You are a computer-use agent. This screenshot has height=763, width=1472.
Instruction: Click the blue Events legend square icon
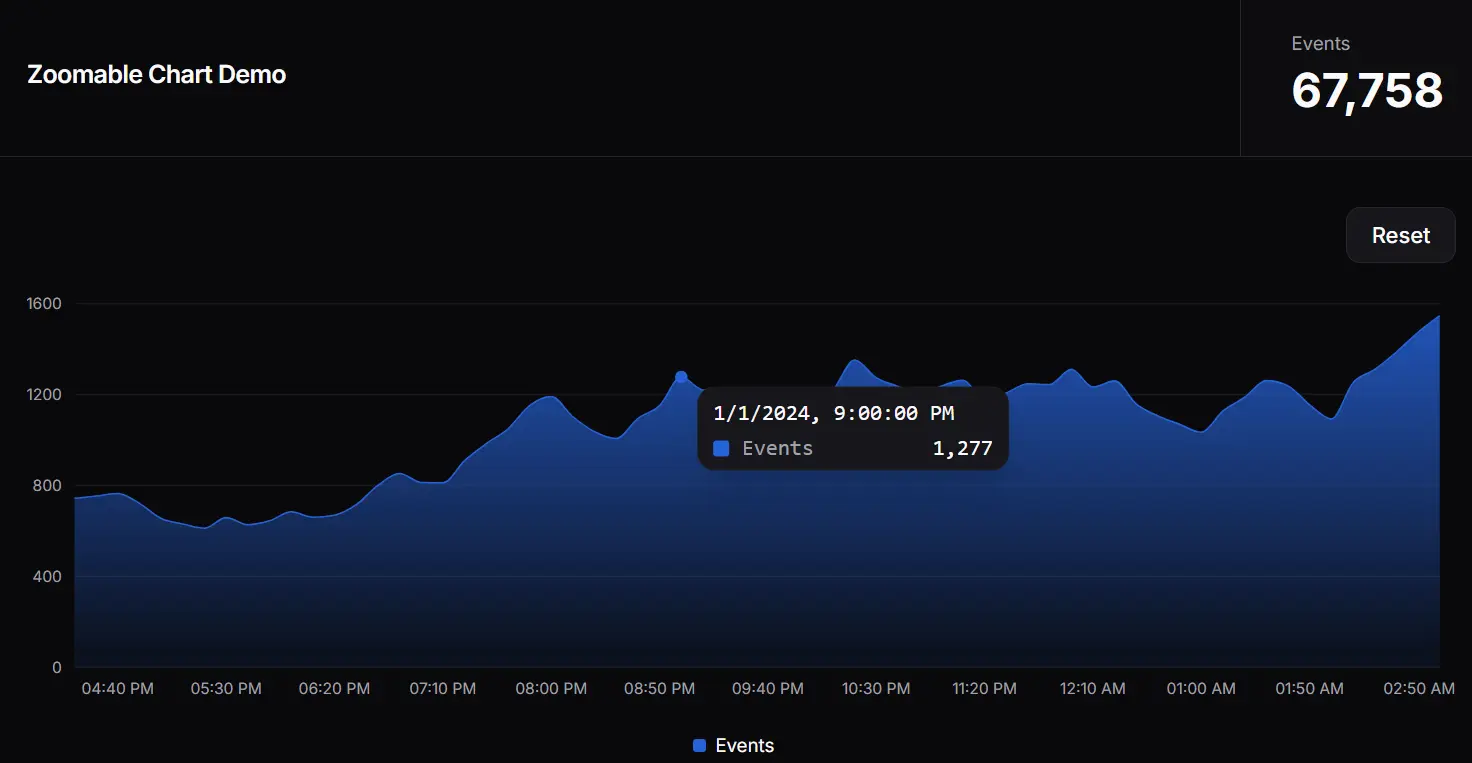pos(700,745)
